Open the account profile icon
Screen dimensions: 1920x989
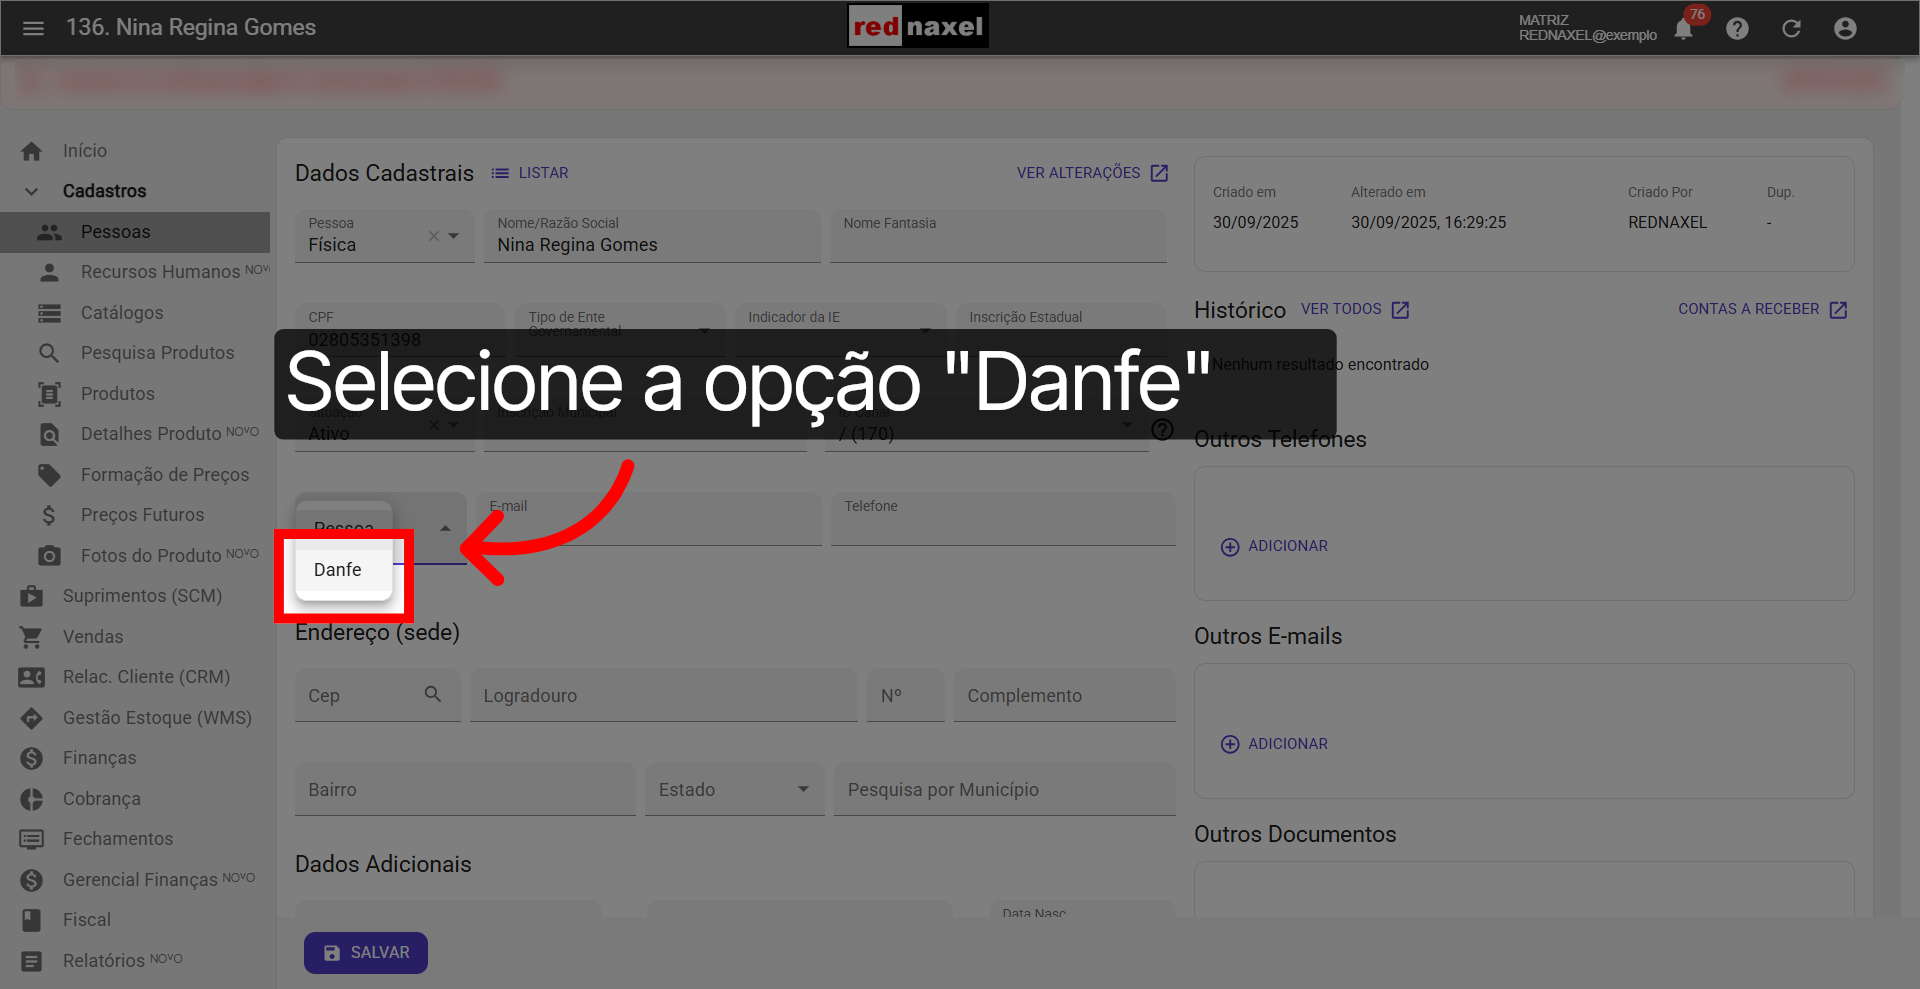tap(1845, 28)
